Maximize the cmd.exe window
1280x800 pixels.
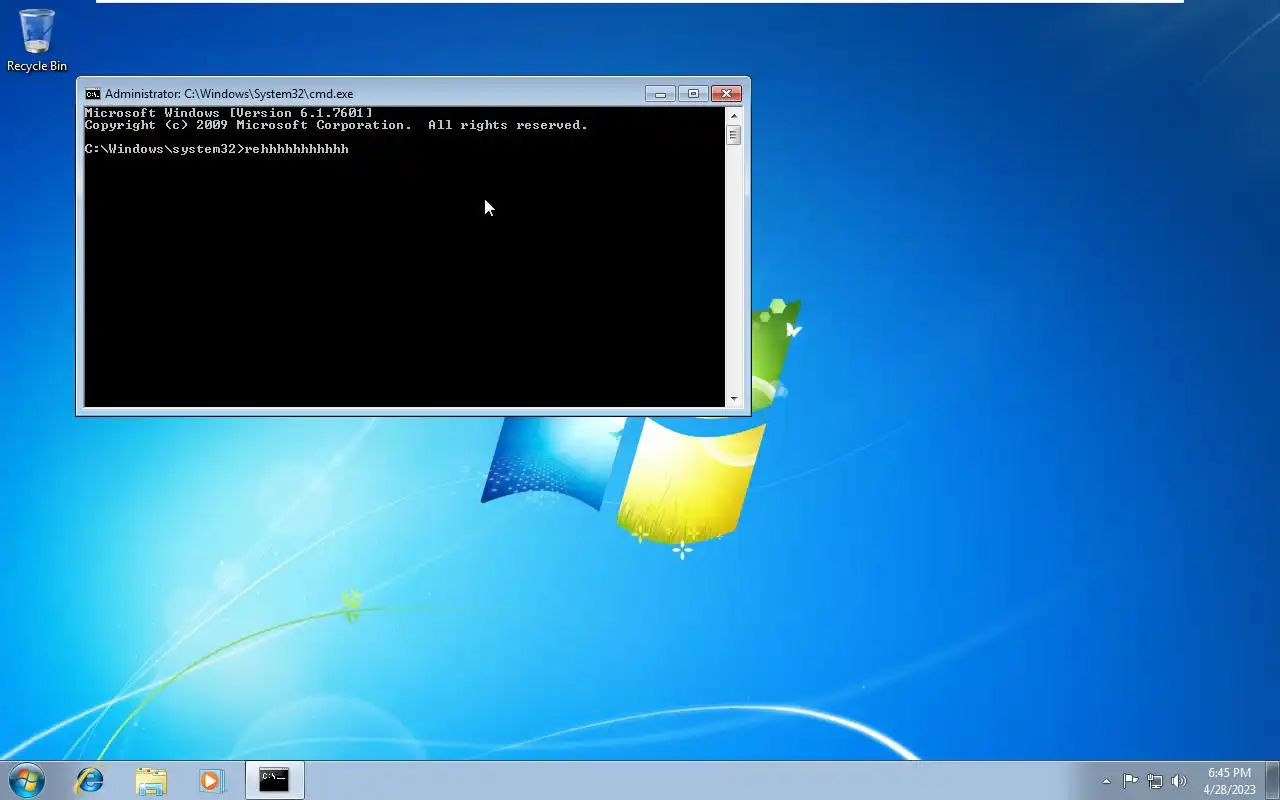(693, 94)
